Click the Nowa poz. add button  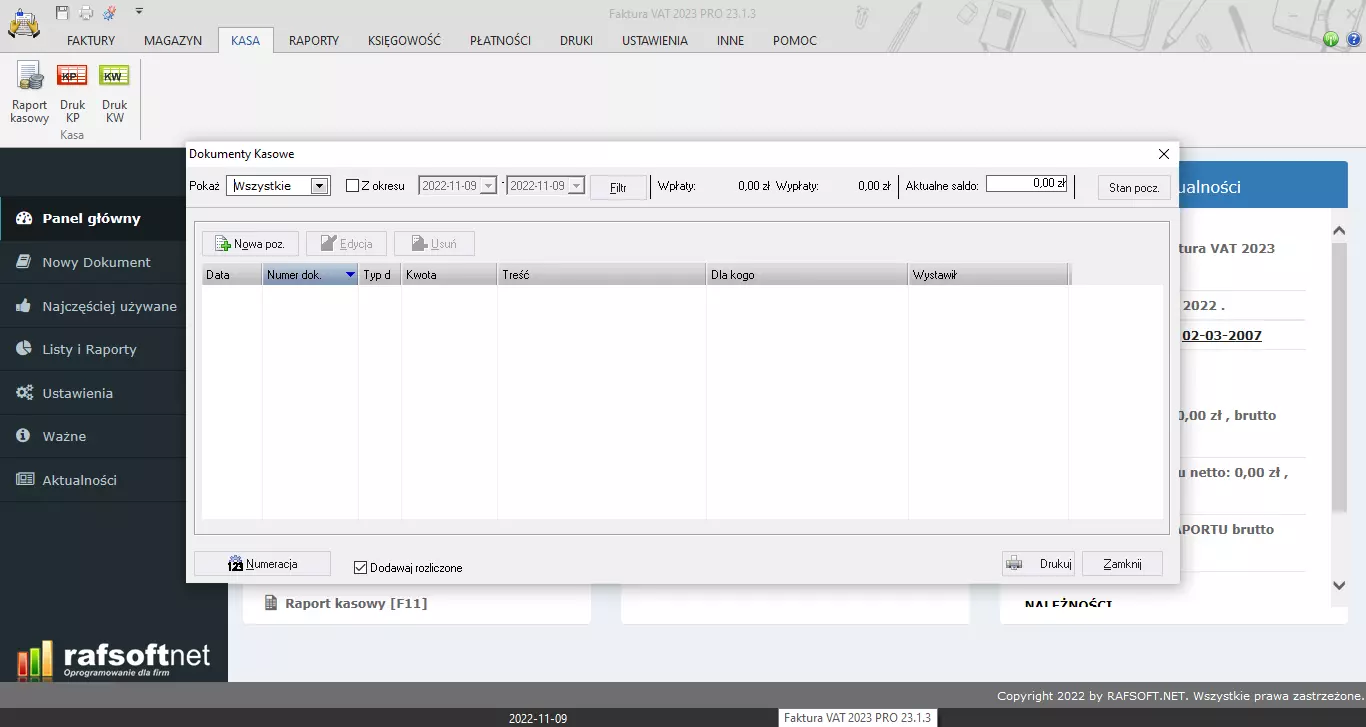click(x=250, y=244)
